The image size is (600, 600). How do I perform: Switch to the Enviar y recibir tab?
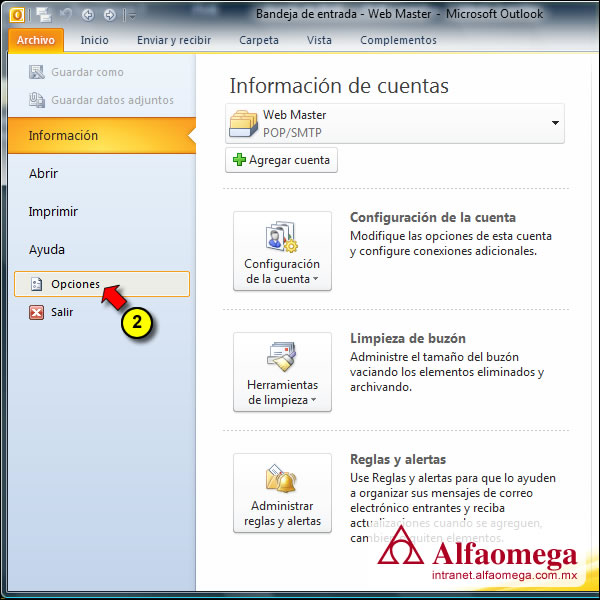[174, 40]
